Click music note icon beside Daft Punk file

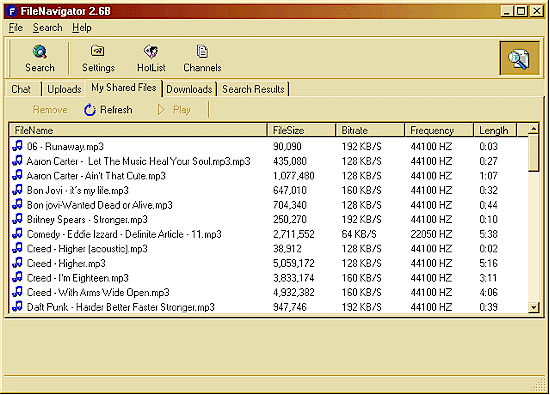click(x=18, y=307)
